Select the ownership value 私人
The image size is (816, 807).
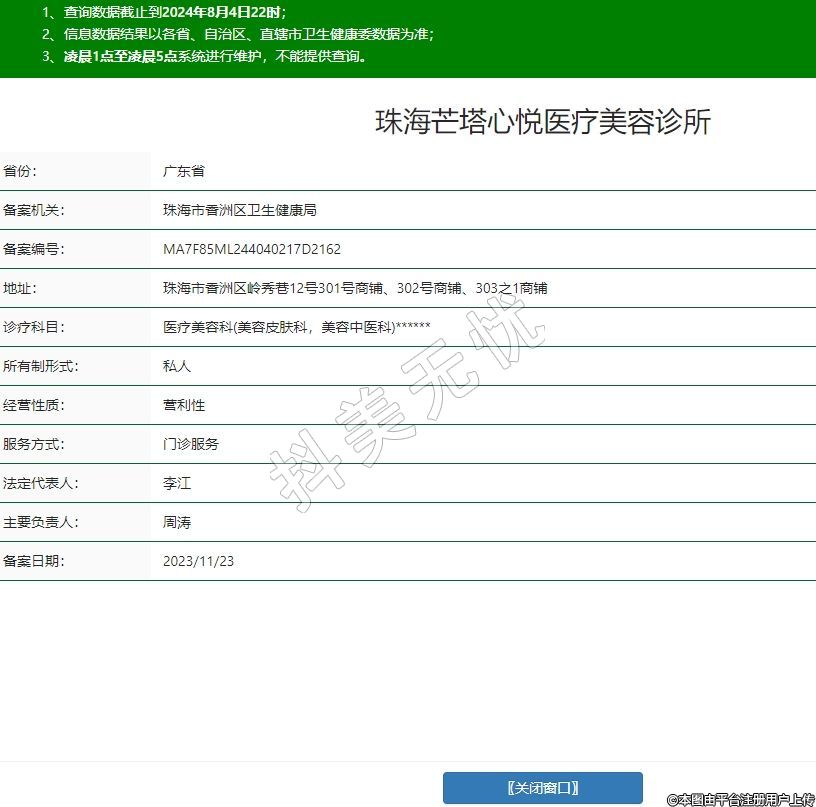(x=177, y=366)
